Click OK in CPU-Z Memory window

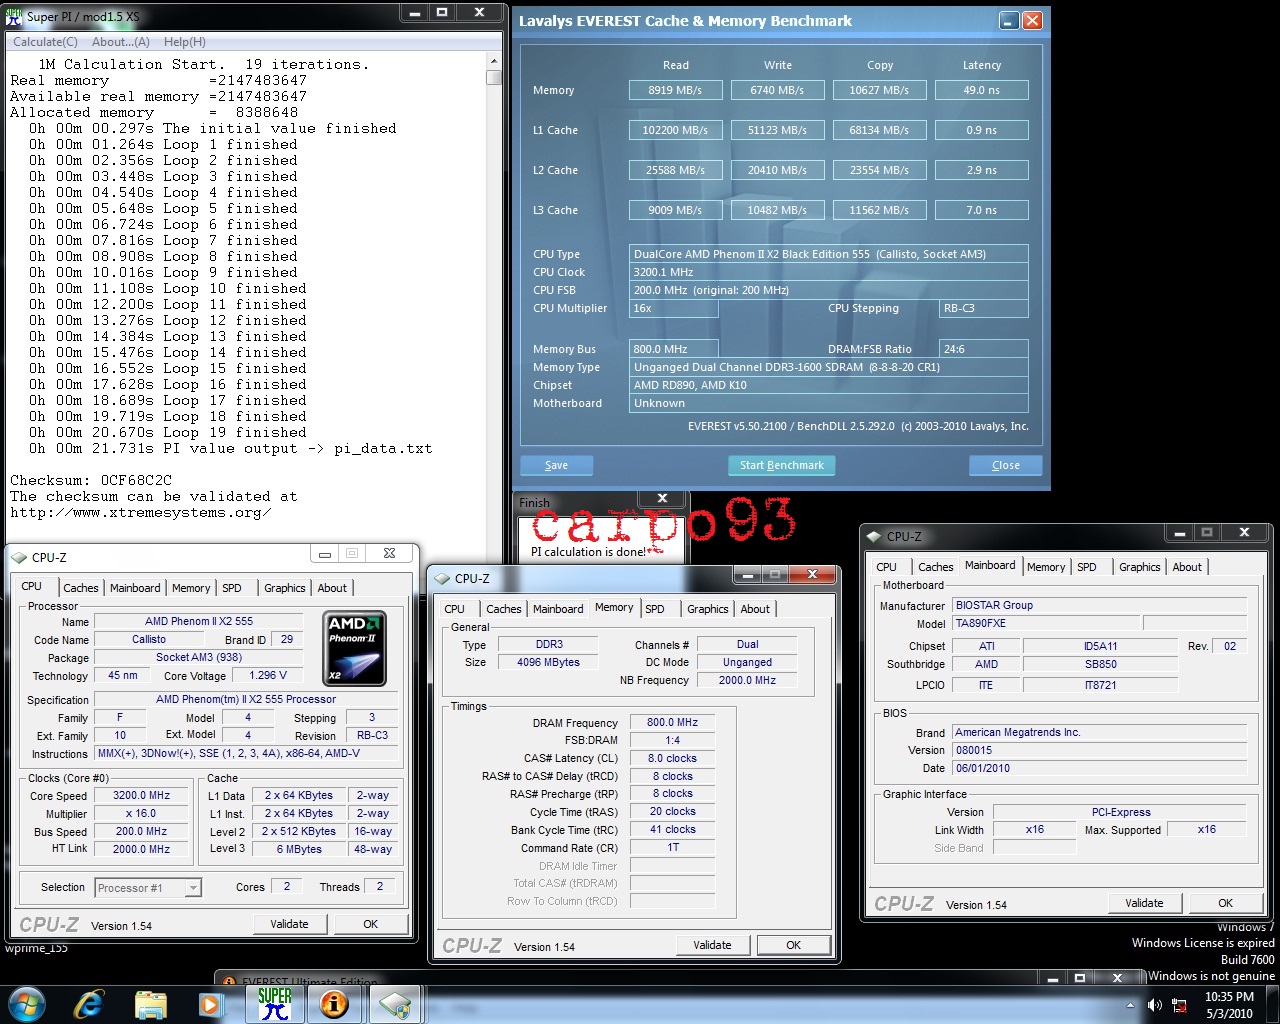793,945
